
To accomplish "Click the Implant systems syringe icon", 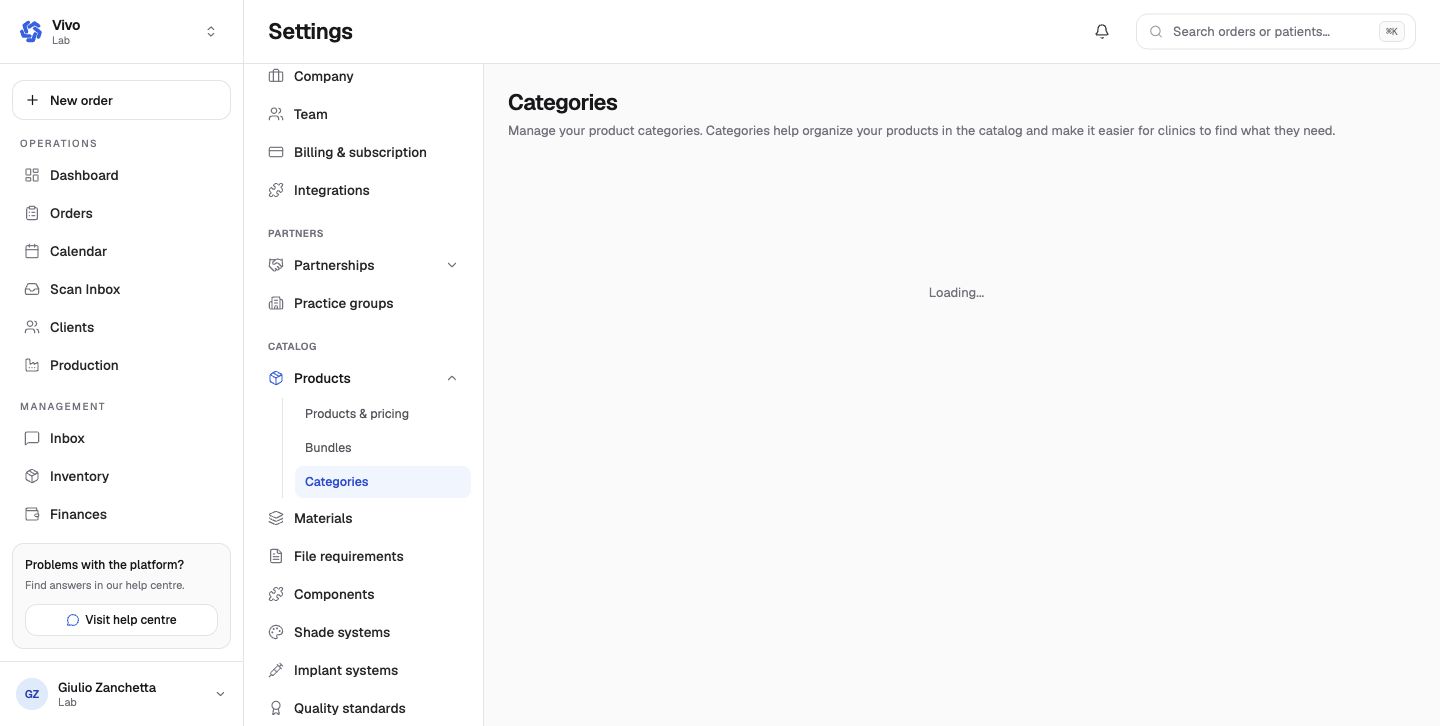I will 276,670.
